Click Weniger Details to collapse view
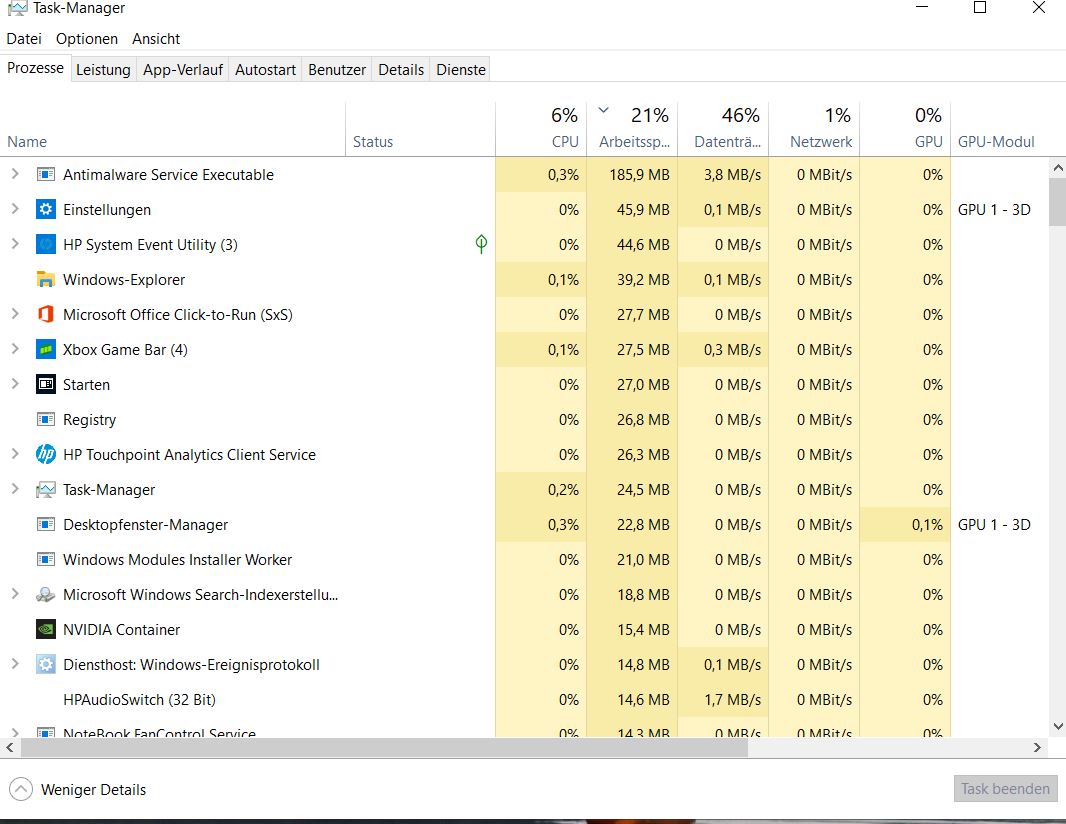The image size is (1066, 824). pos(78,789)
